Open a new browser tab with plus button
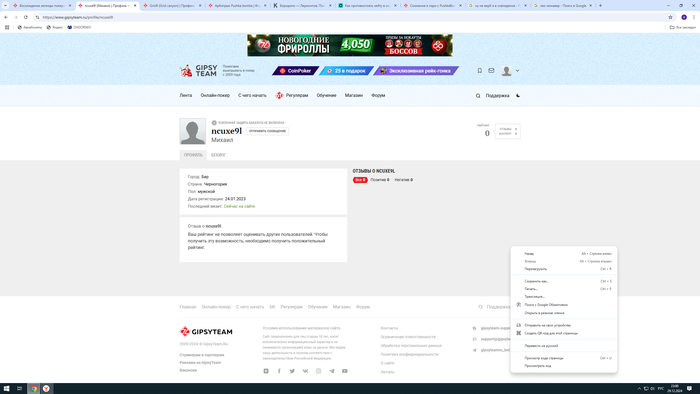Viewport: 700px width, 394px height. coord(600,5)
